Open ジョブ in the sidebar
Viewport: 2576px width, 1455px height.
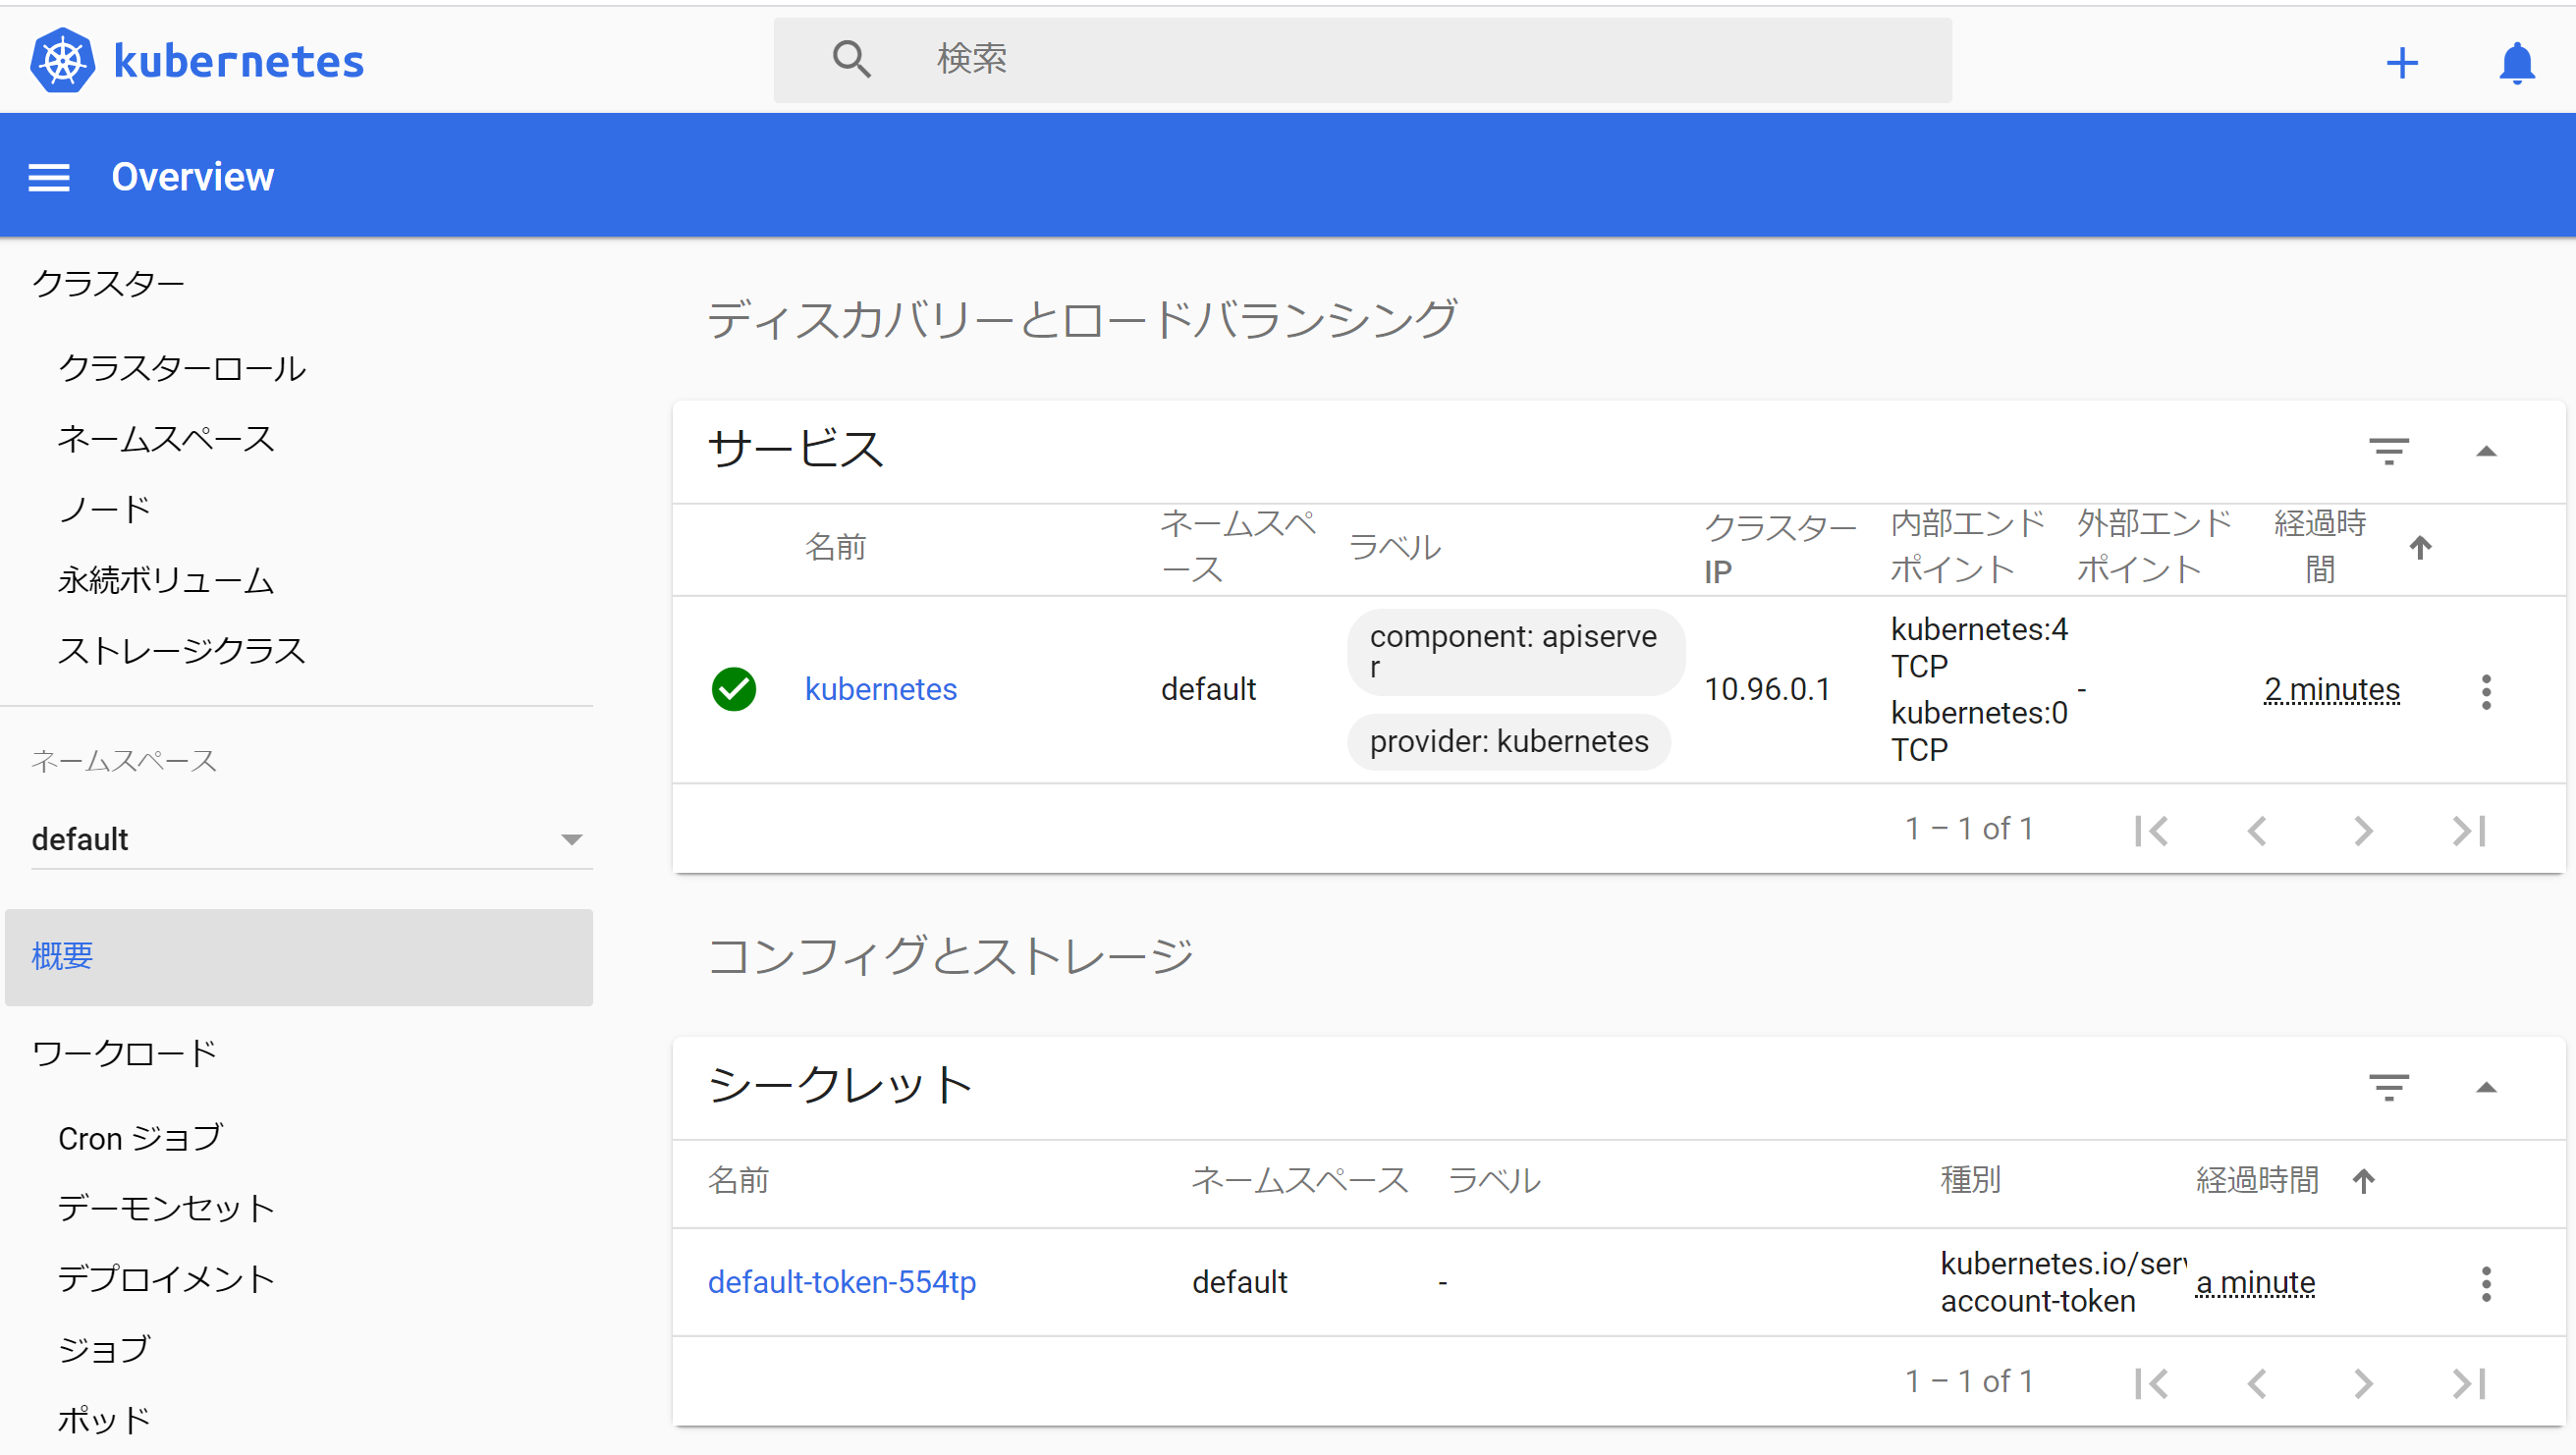104,1349
